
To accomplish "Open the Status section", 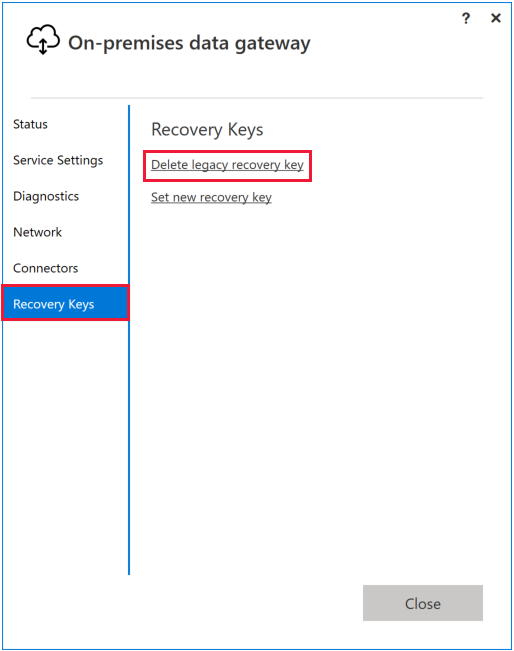I will click(x=30, y=124).
